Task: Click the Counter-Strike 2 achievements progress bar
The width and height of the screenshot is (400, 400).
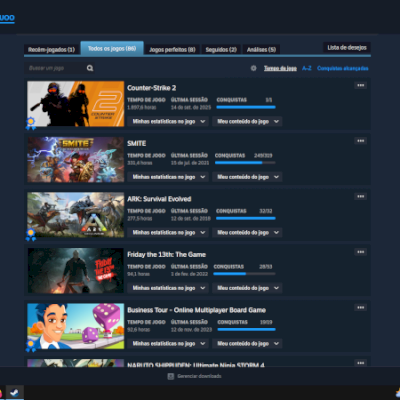Action: click(246, 107)
